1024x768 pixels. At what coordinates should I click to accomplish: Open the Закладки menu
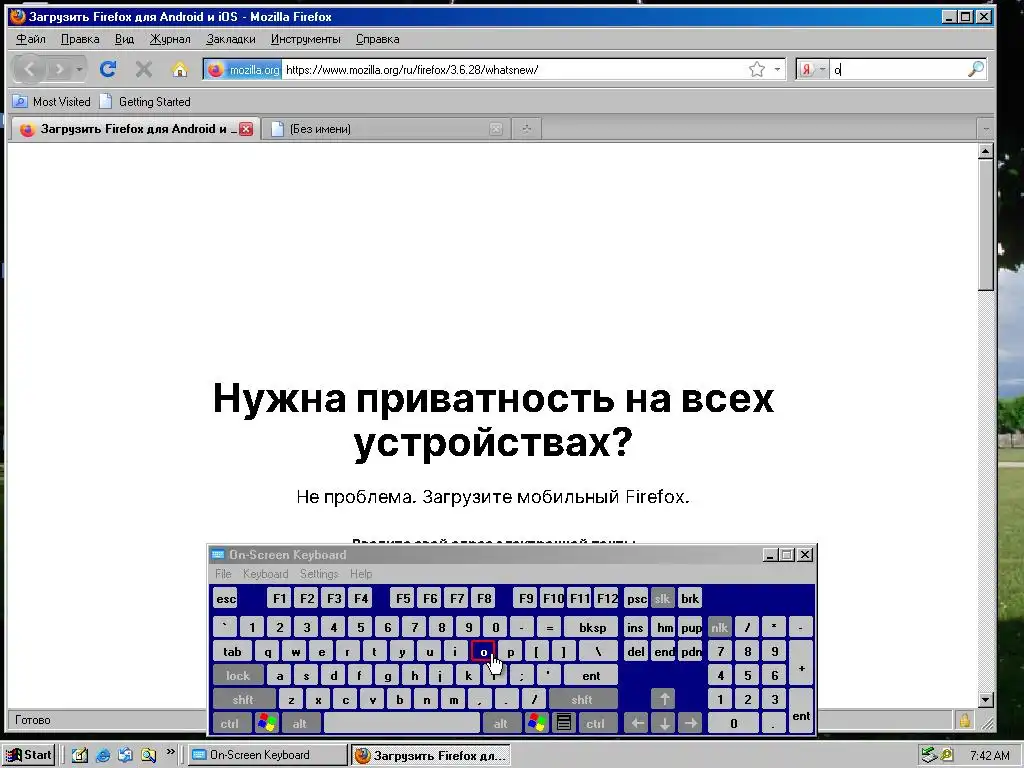231,39
